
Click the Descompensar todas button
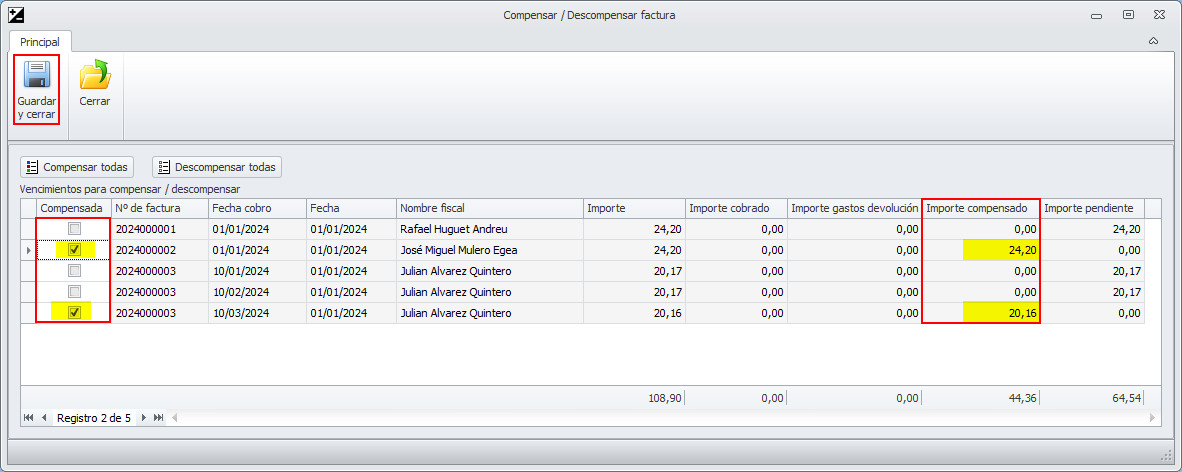pyautogui.click(x=217, y=167)
